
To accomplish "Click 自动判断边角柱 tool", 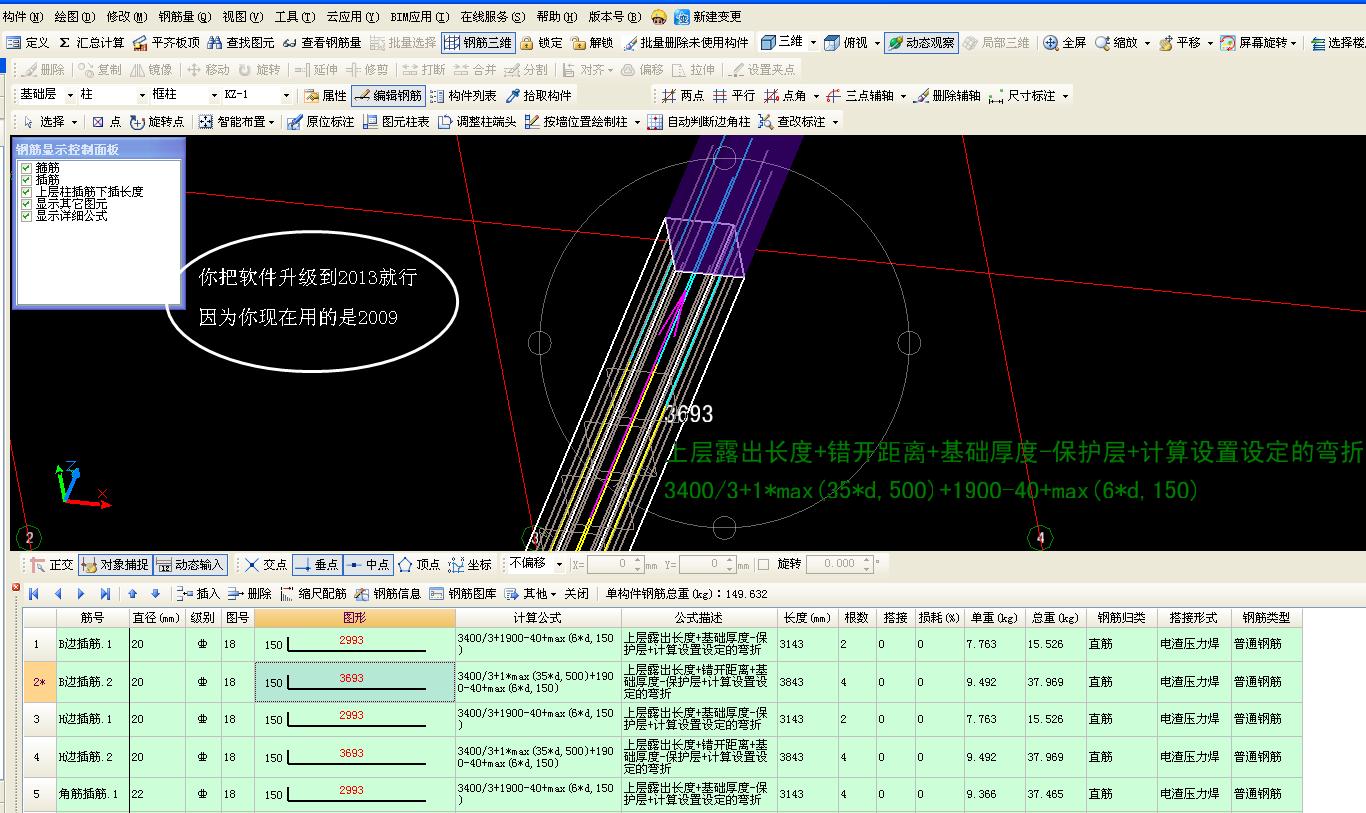I will pos(699,122).
